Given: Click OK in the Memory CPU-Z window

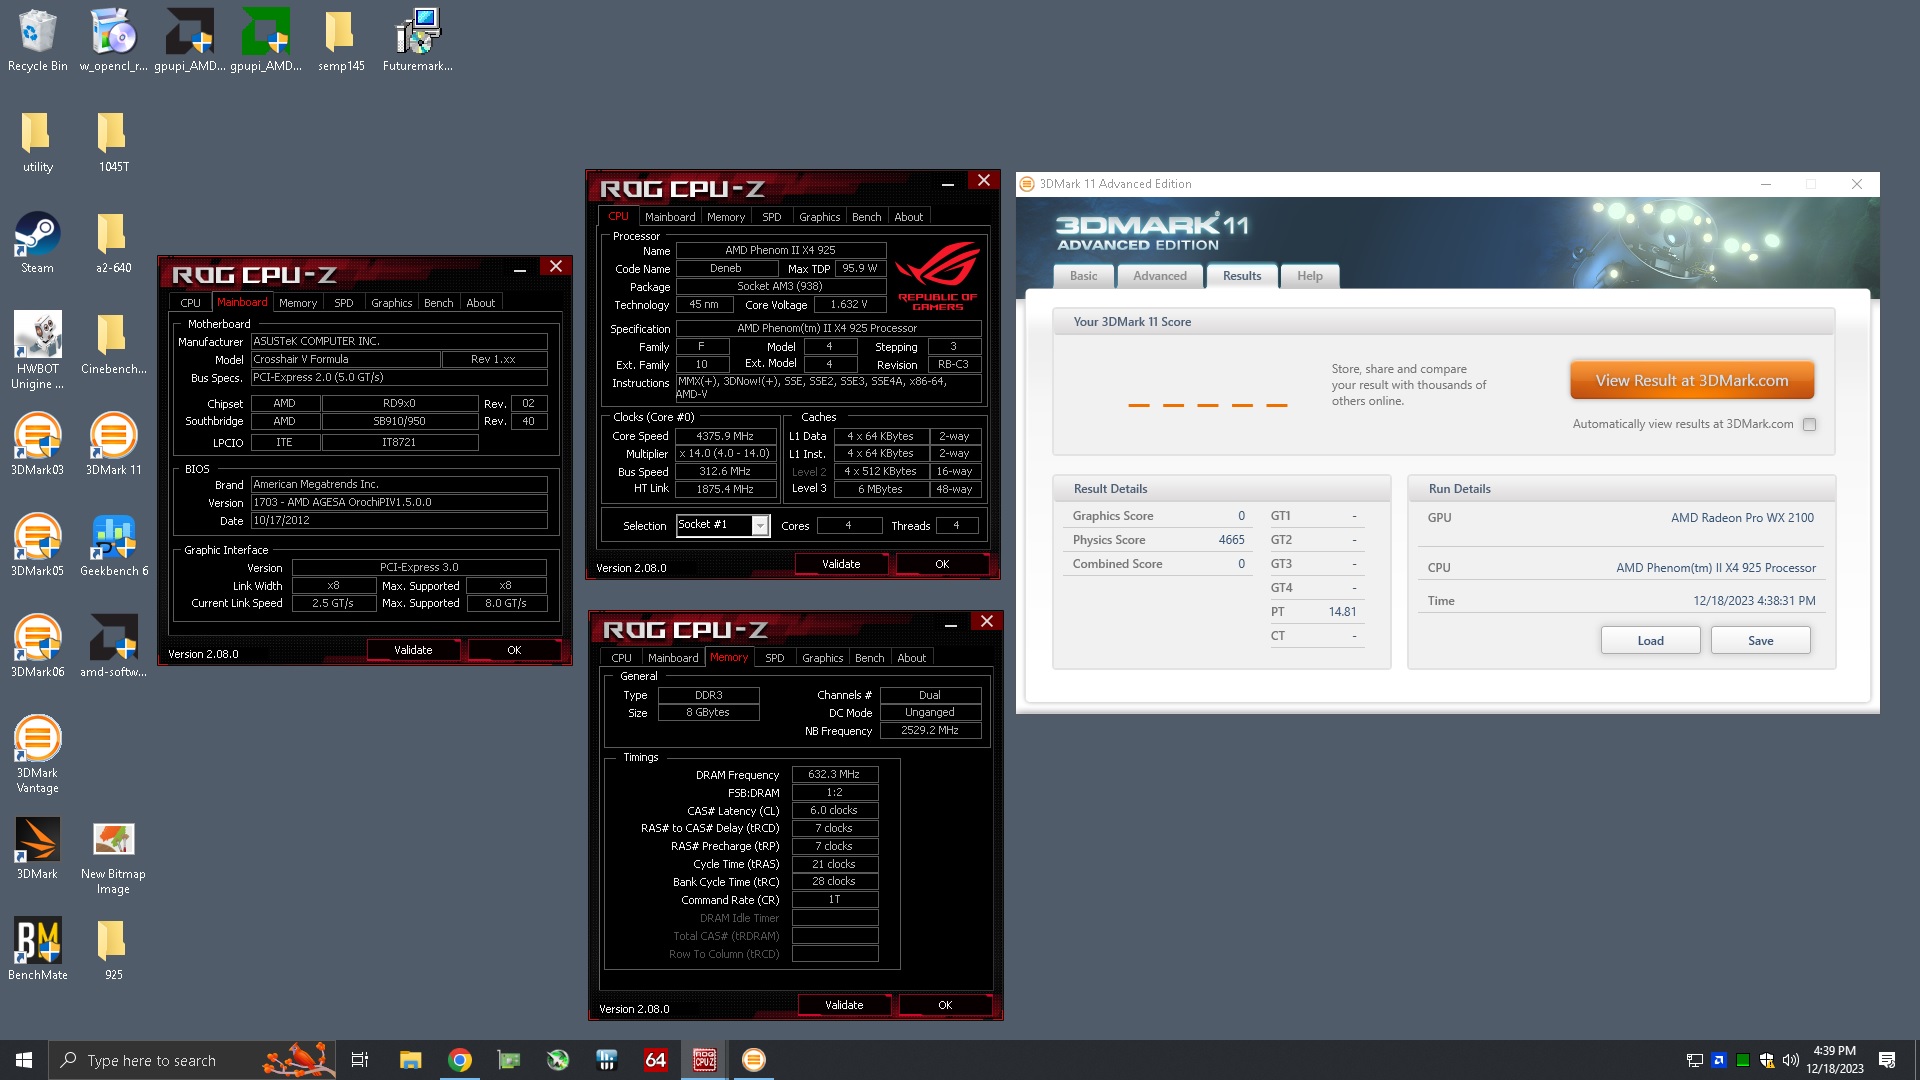Looking at the screenshot, I should pos(945,1005).
